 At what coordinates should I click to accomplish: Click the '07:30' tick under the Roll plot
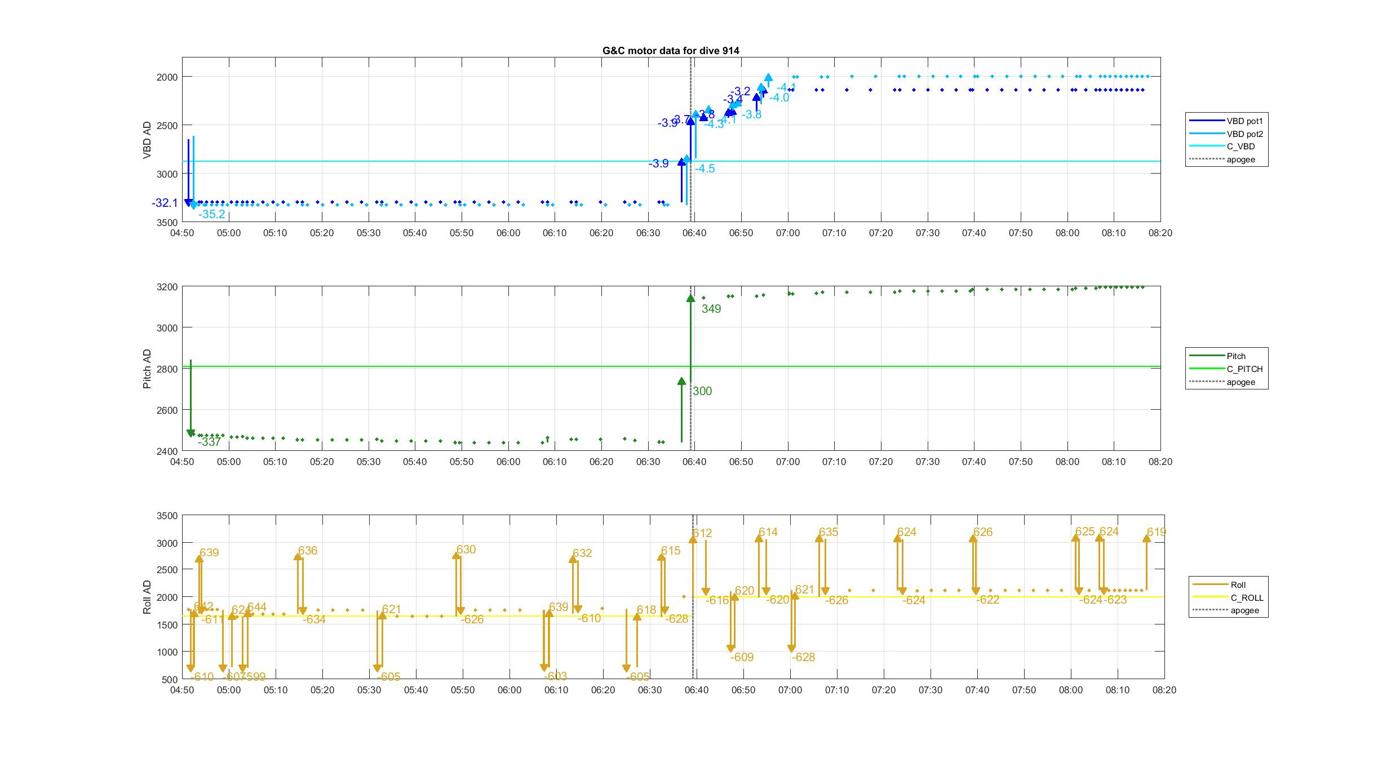[x=930, y=690]
